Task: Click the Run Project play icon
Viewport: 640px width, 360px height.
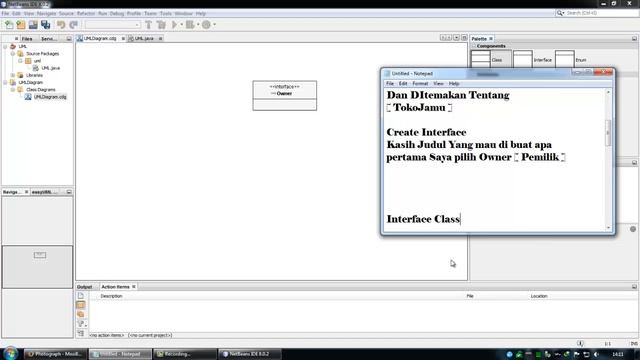Action: (x=175, y=25)
